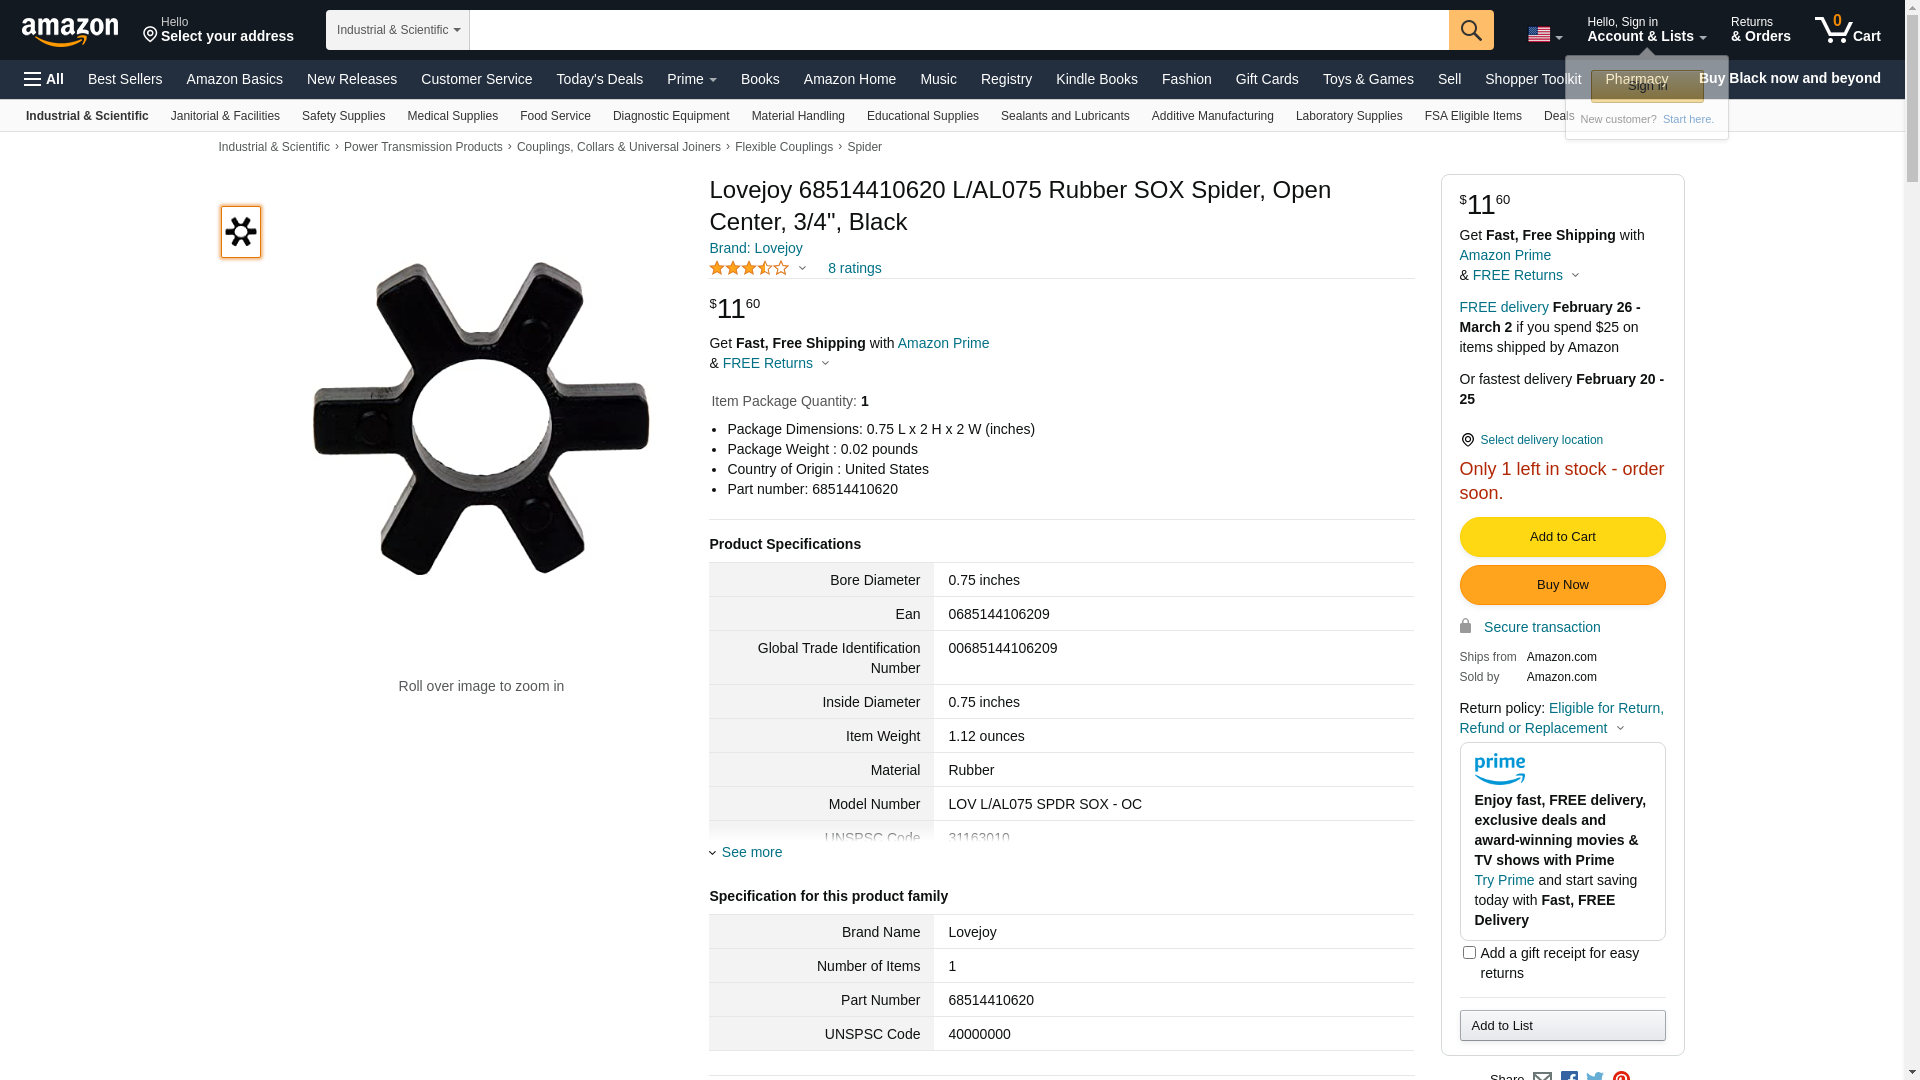This screenshot has height=1080, width=1920.
Task: Click into the Amazon search text field
Action: pos(958,30)
